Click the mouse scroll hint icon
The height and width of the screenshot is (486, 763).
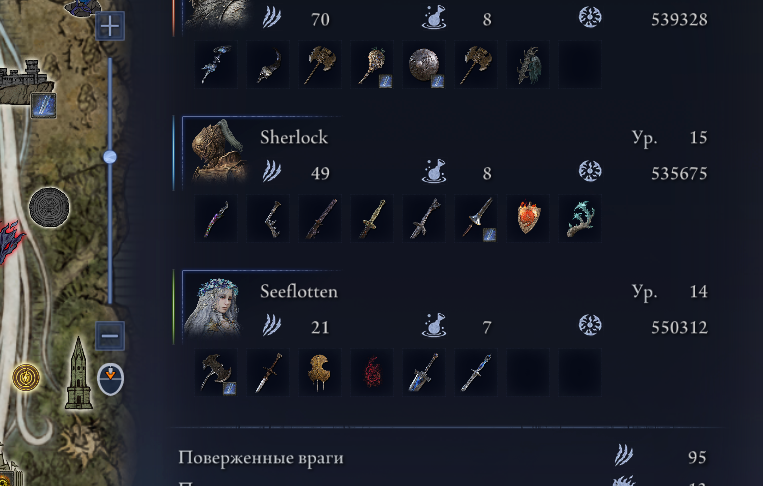110,378
